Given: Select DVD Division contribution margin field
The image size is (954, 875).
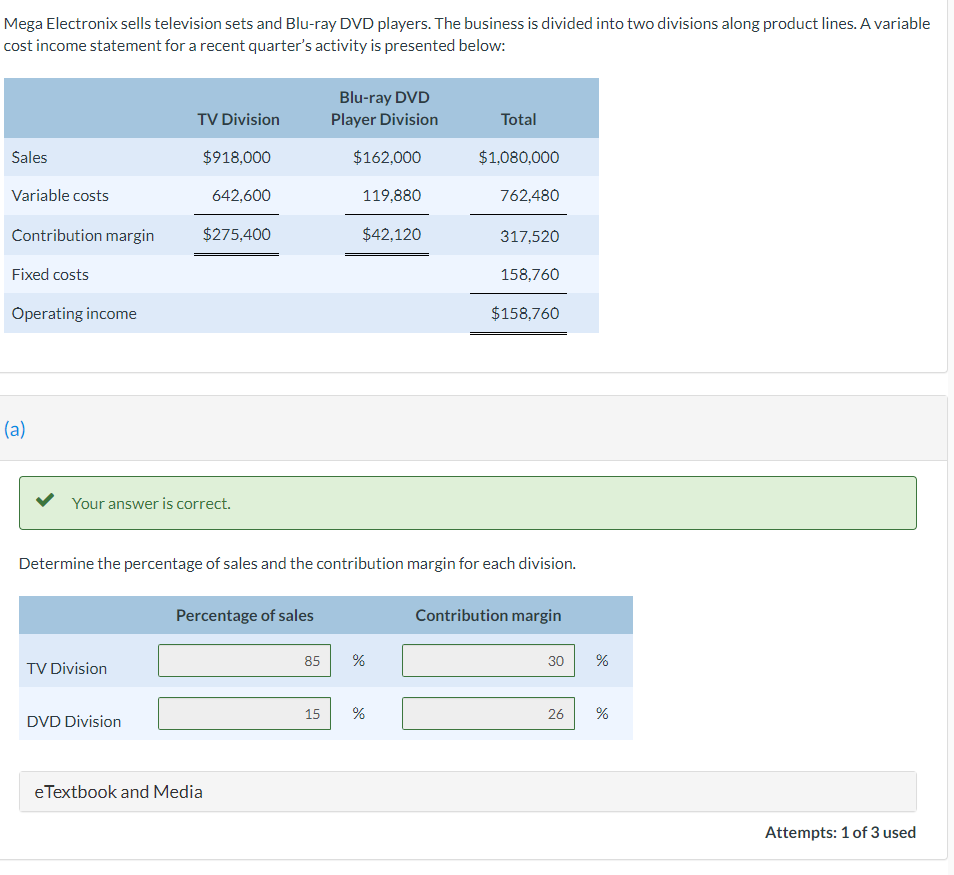Looking at the screenshot, I should click(x=489, y=714).
